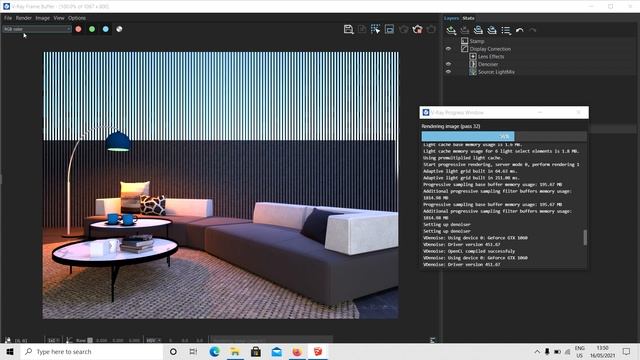Viewport: 640px width, 360px height.
Task: Click the load layer preset icon
Action: 492,30
